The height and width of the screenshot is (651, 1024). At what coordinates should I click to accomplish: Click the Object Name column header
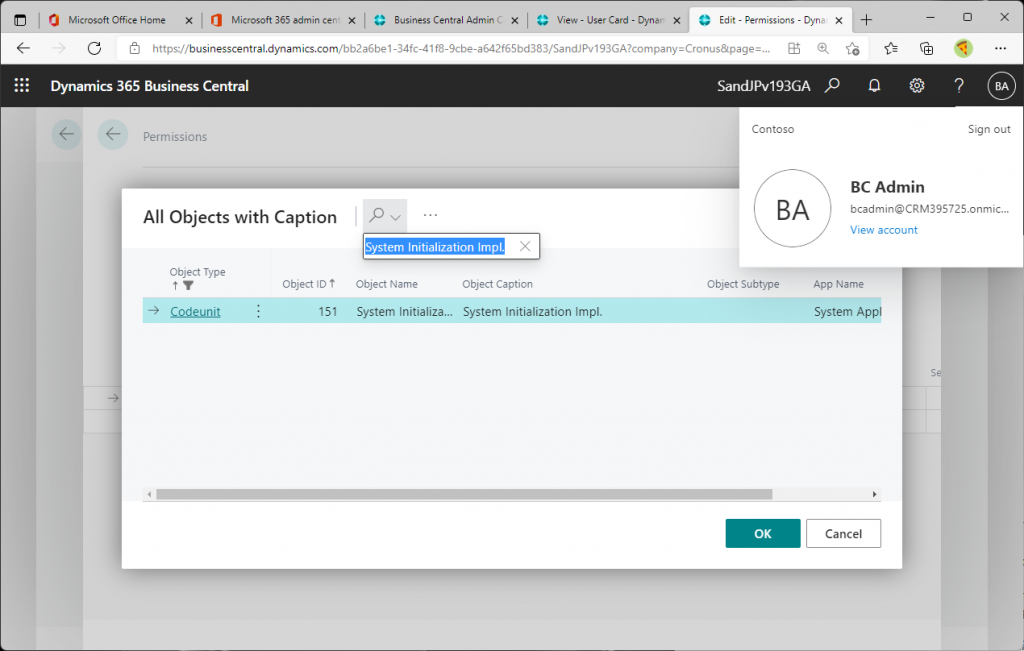387,284
